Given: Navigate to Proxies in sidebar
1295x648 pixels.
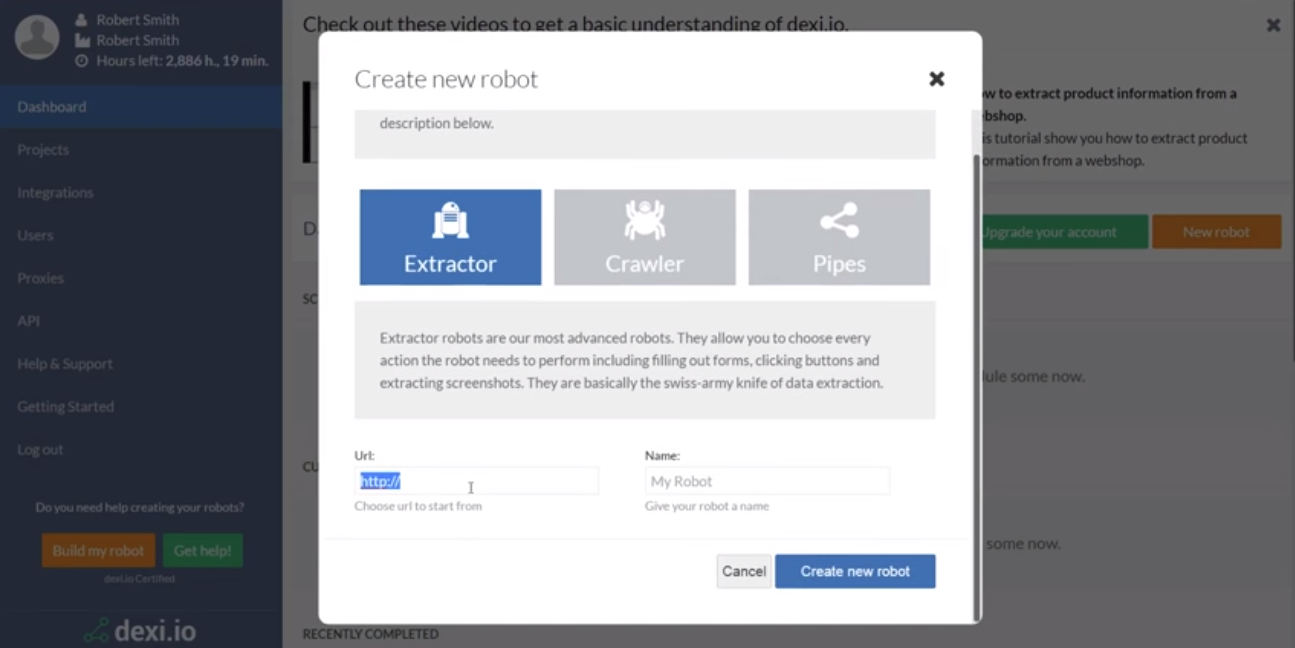Looking at the screenshot, I should [40, 278].
